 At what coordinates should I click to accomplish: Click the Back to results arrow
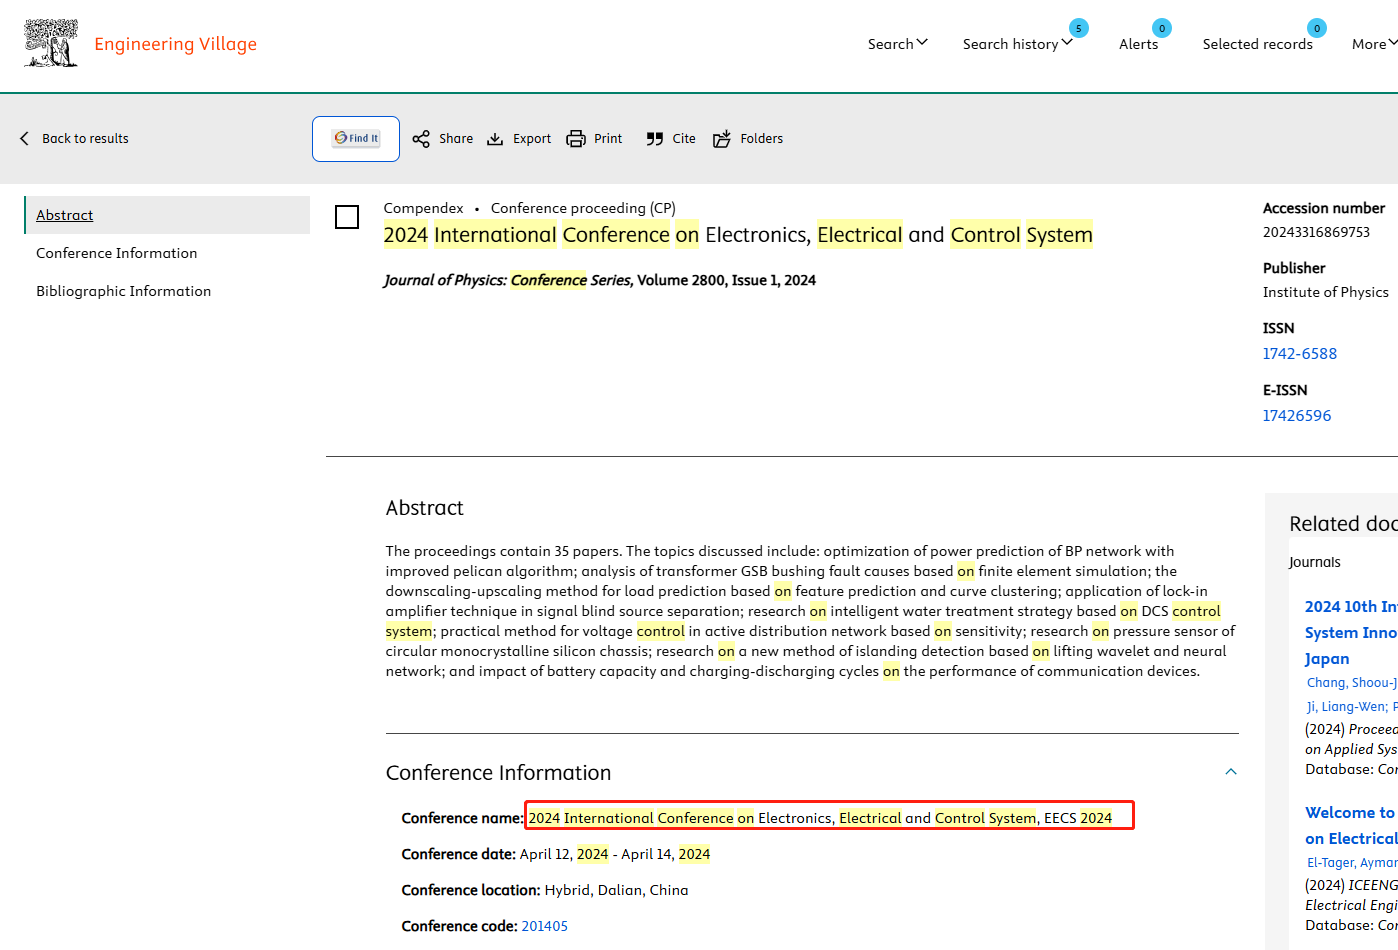(25, 139)
